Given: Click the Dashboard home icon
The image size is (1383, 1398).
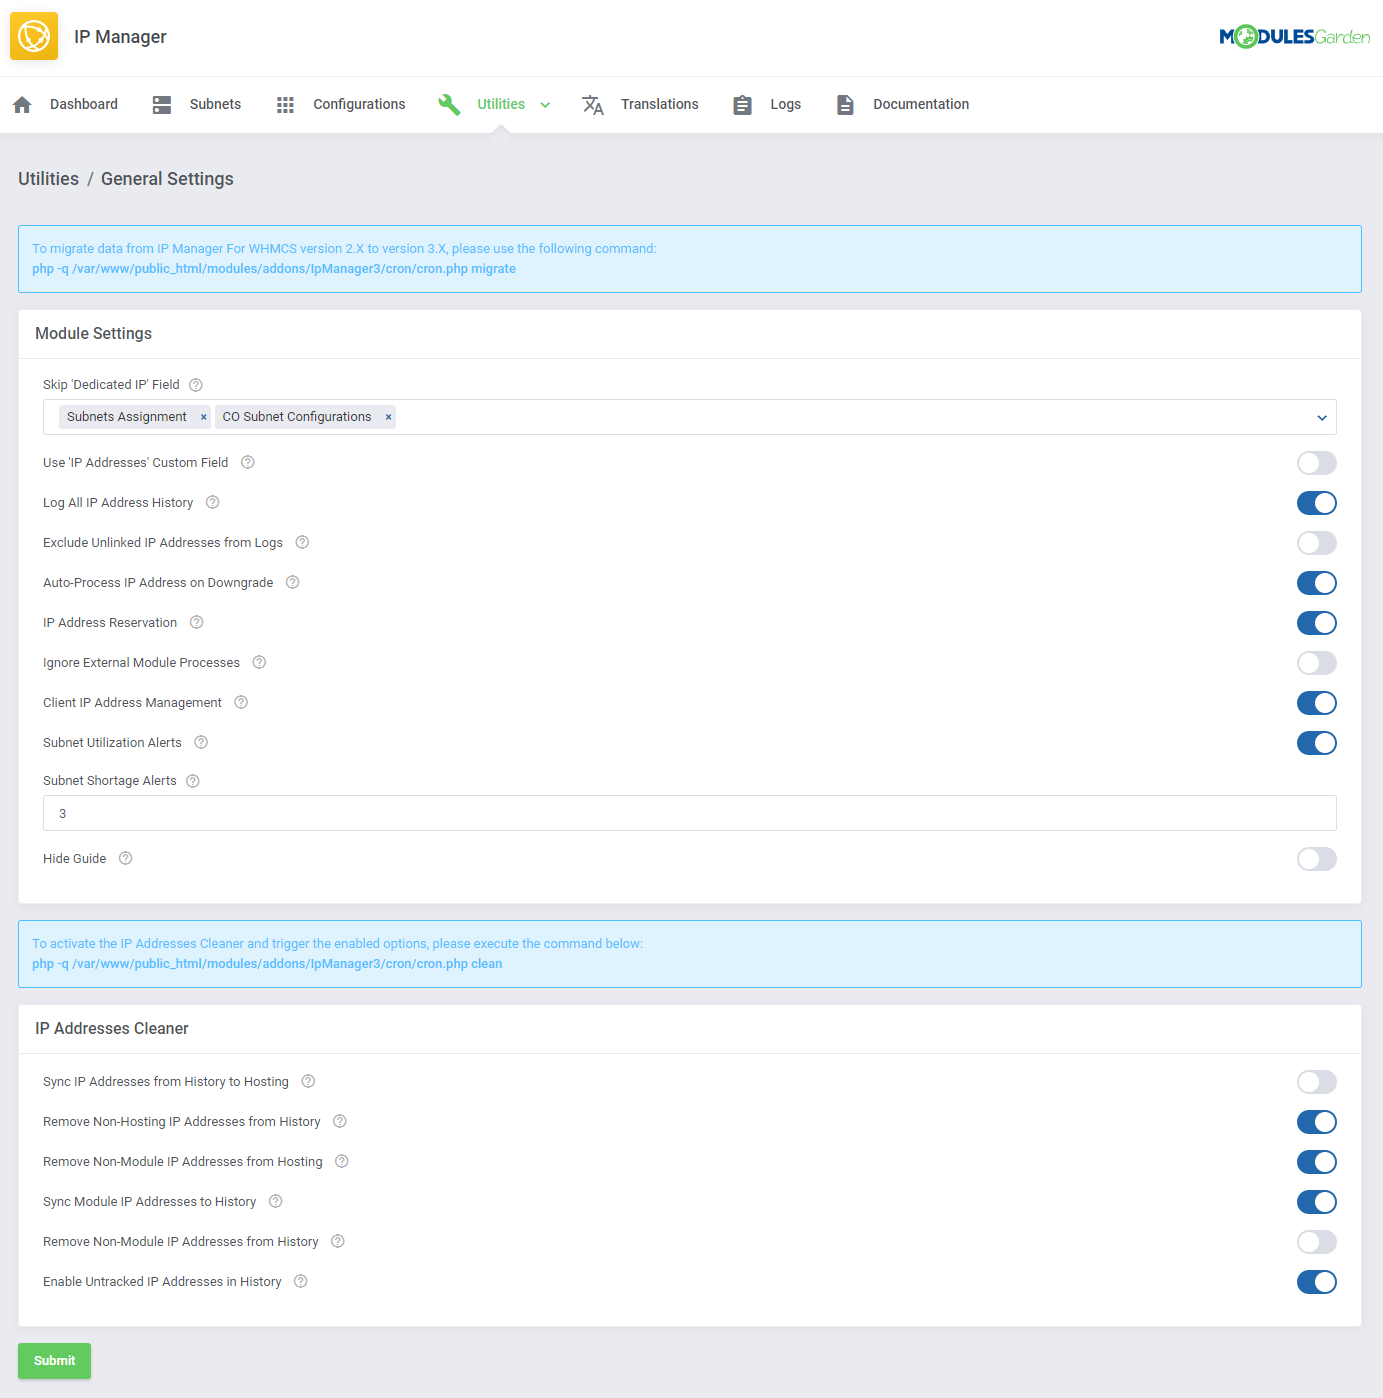Looking at the screenshot, I should coord(22,104).
